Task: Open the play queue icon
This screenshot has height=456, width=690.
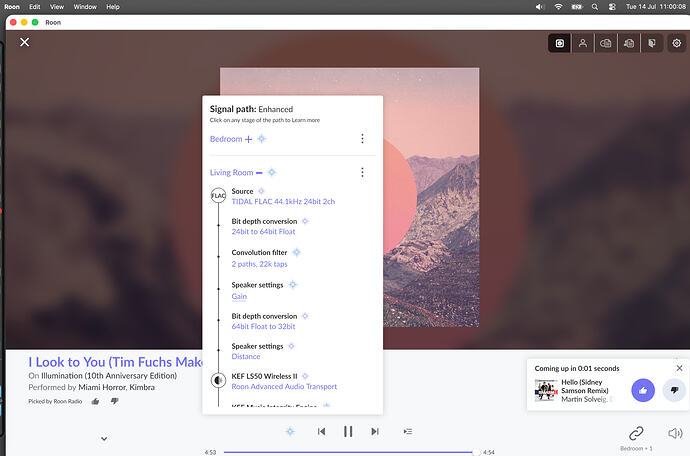Action: pos(408,431)
